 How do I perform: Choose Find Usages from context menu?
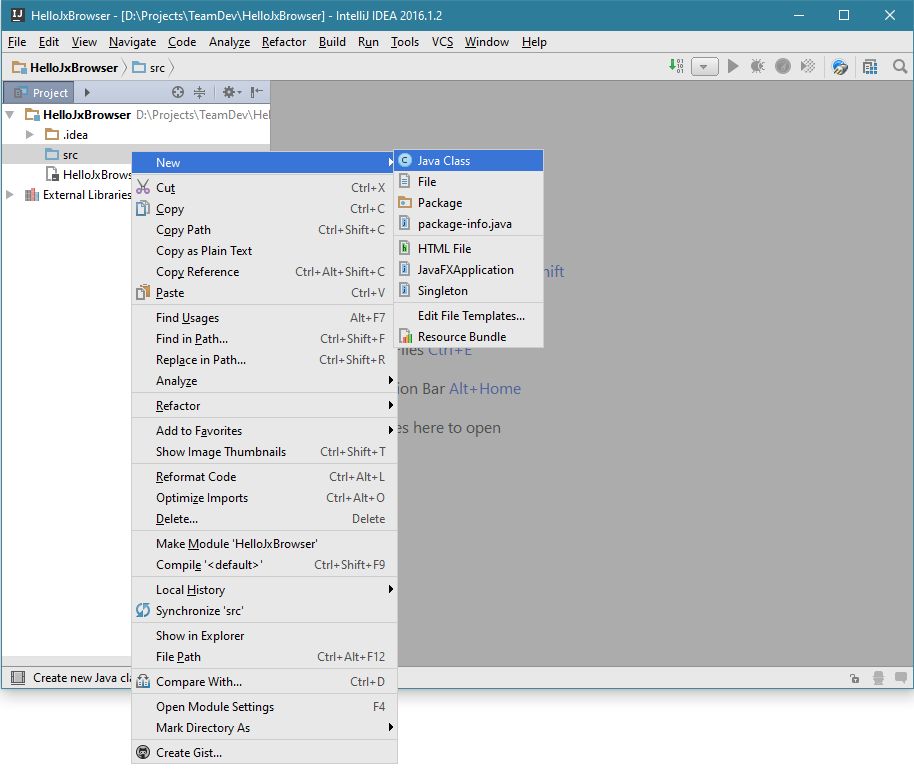point(265,318)
